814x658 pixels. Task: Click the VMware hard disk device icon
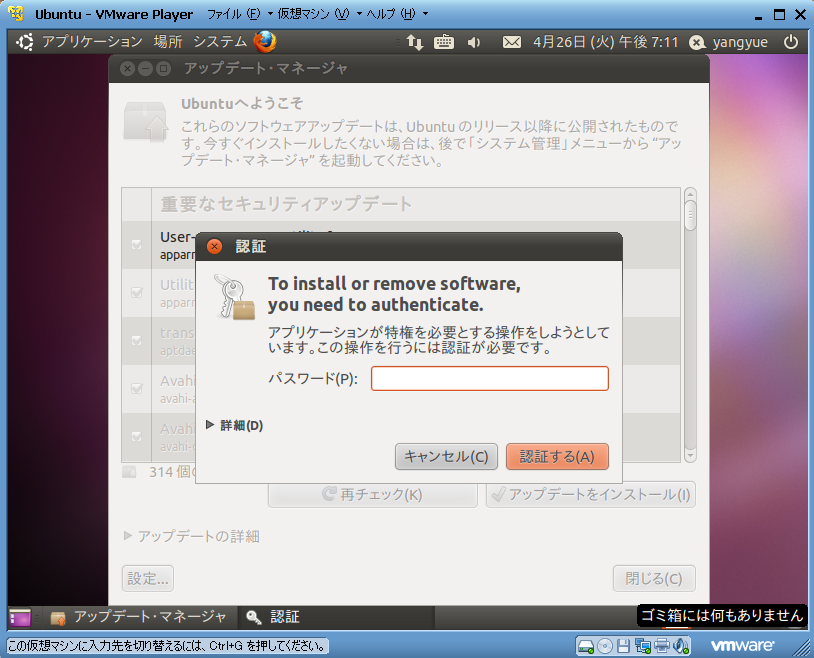[x=586, y=646]
